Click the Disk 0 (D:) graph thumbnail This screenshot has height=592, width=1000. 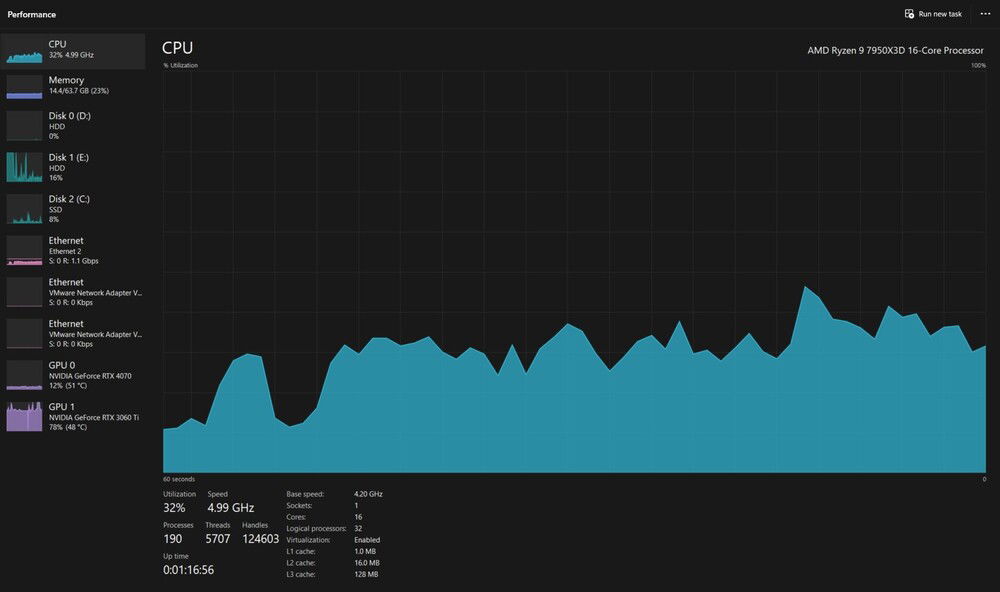pos(24,126)
